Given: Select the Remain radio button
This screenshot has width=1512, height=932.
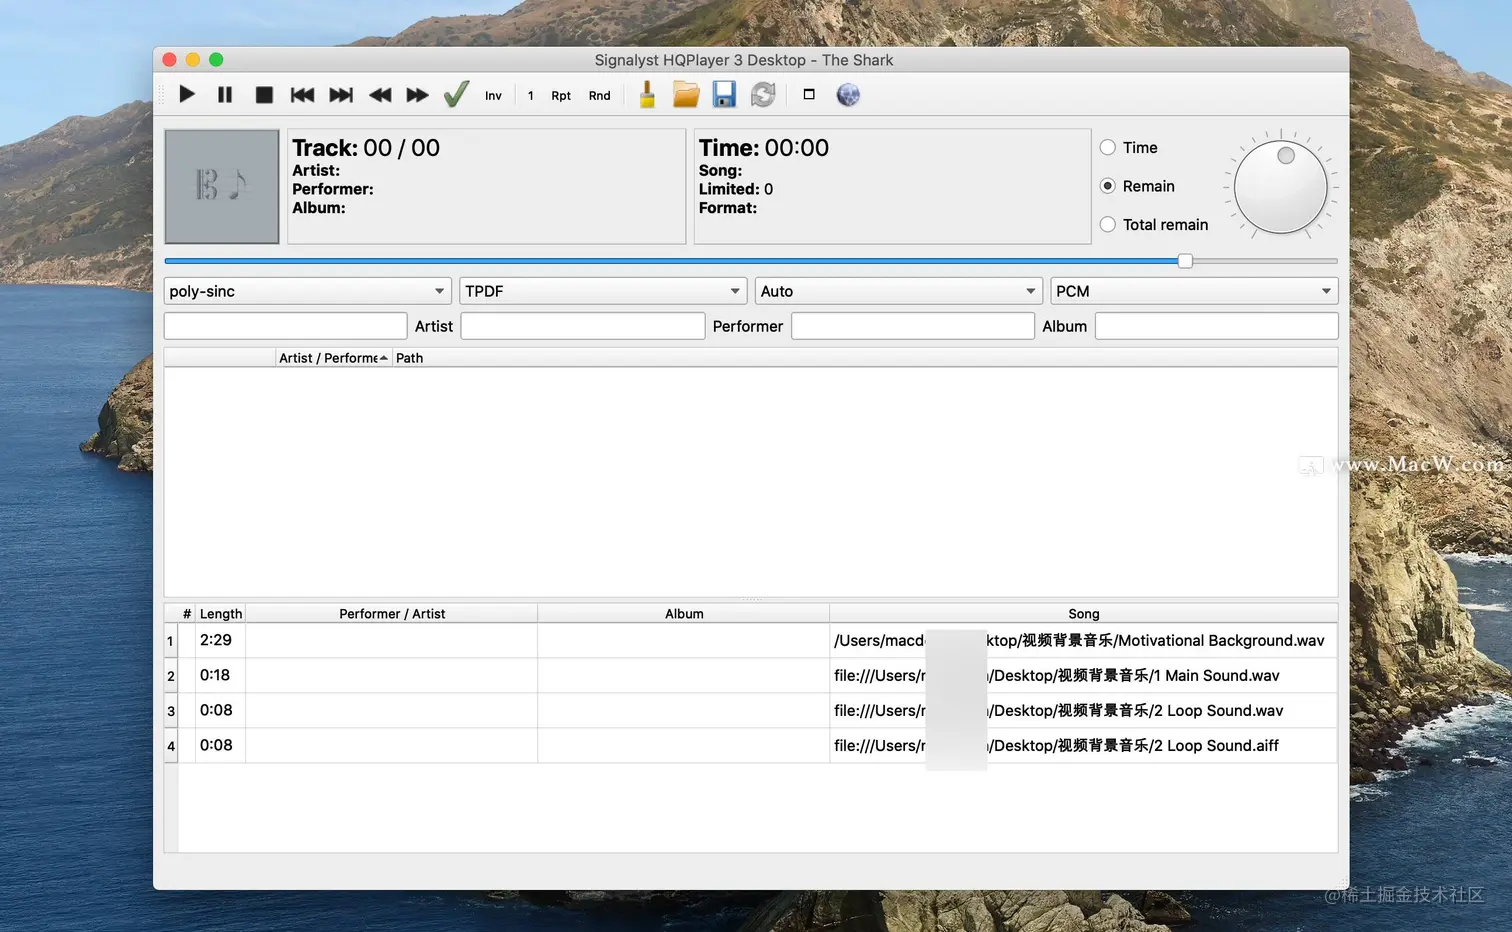Looking at the screenshot, I should (1108, 186).
